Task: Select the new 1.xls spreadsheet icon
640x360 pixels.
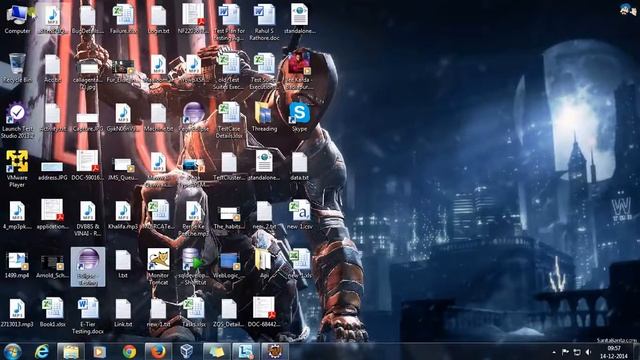Action: (x=300, y=264)
